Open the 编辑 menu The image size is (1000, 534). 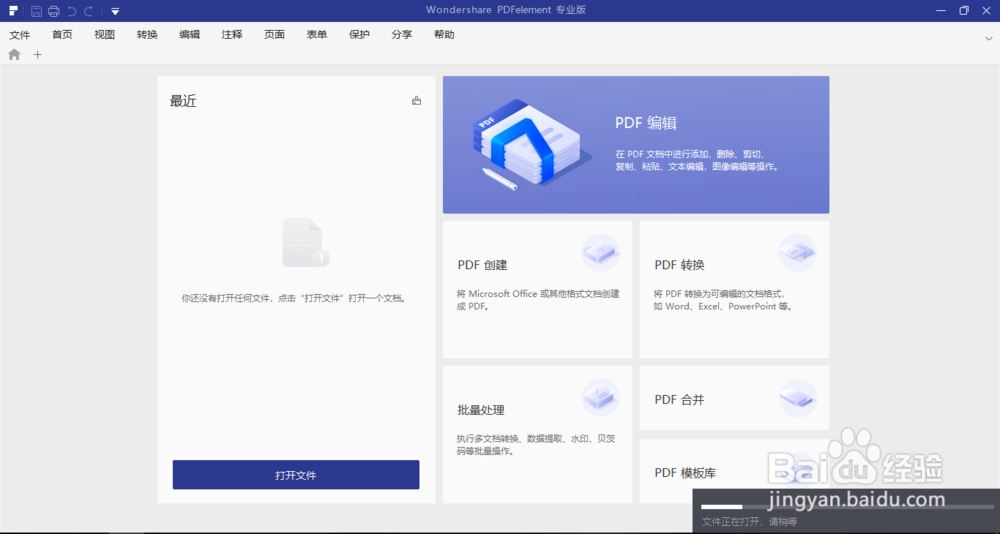(189, 34)
